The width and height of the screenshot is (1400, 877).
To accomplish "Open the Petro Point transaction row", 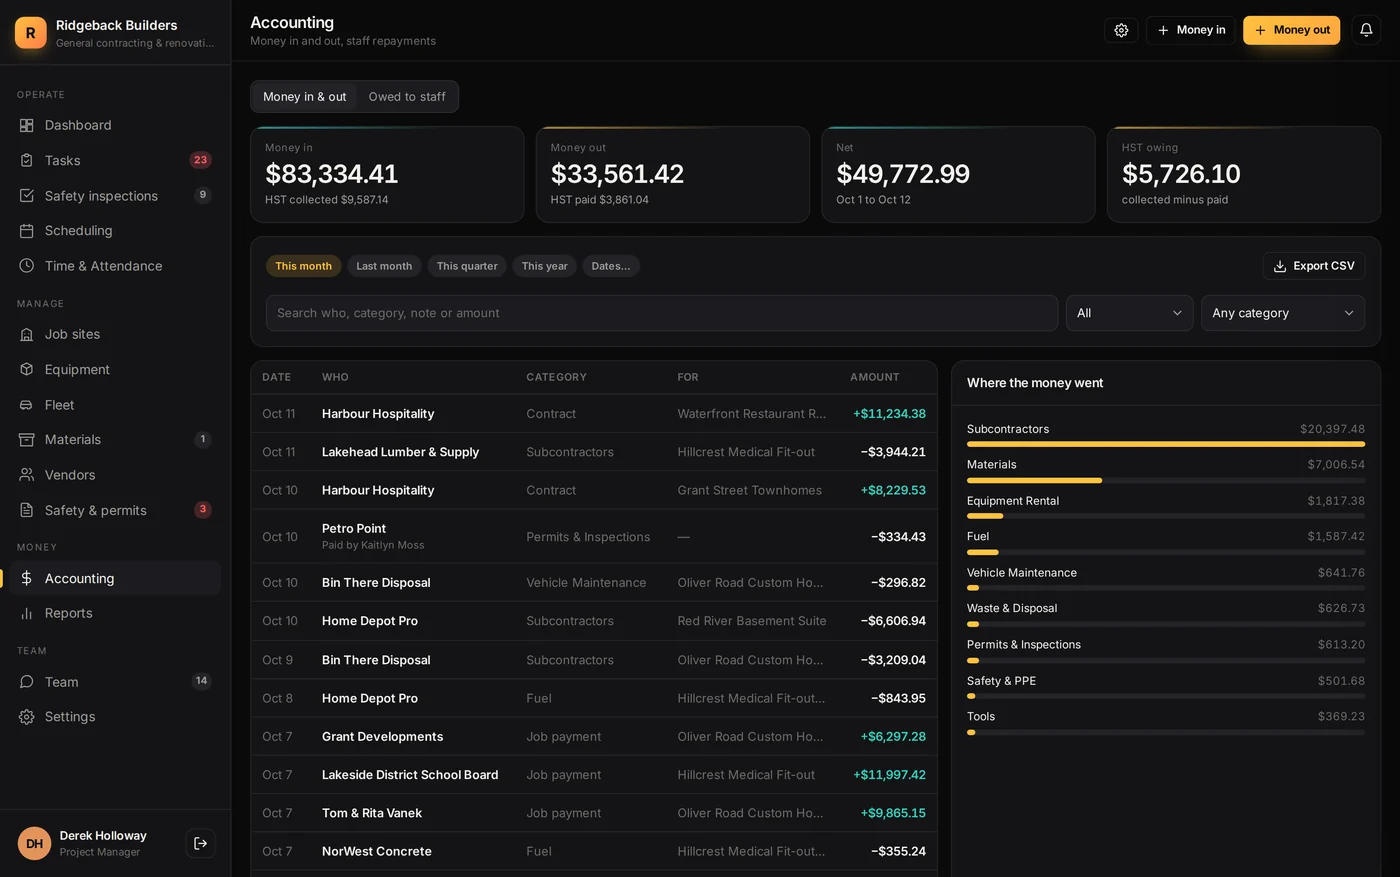I will point(594,537).
